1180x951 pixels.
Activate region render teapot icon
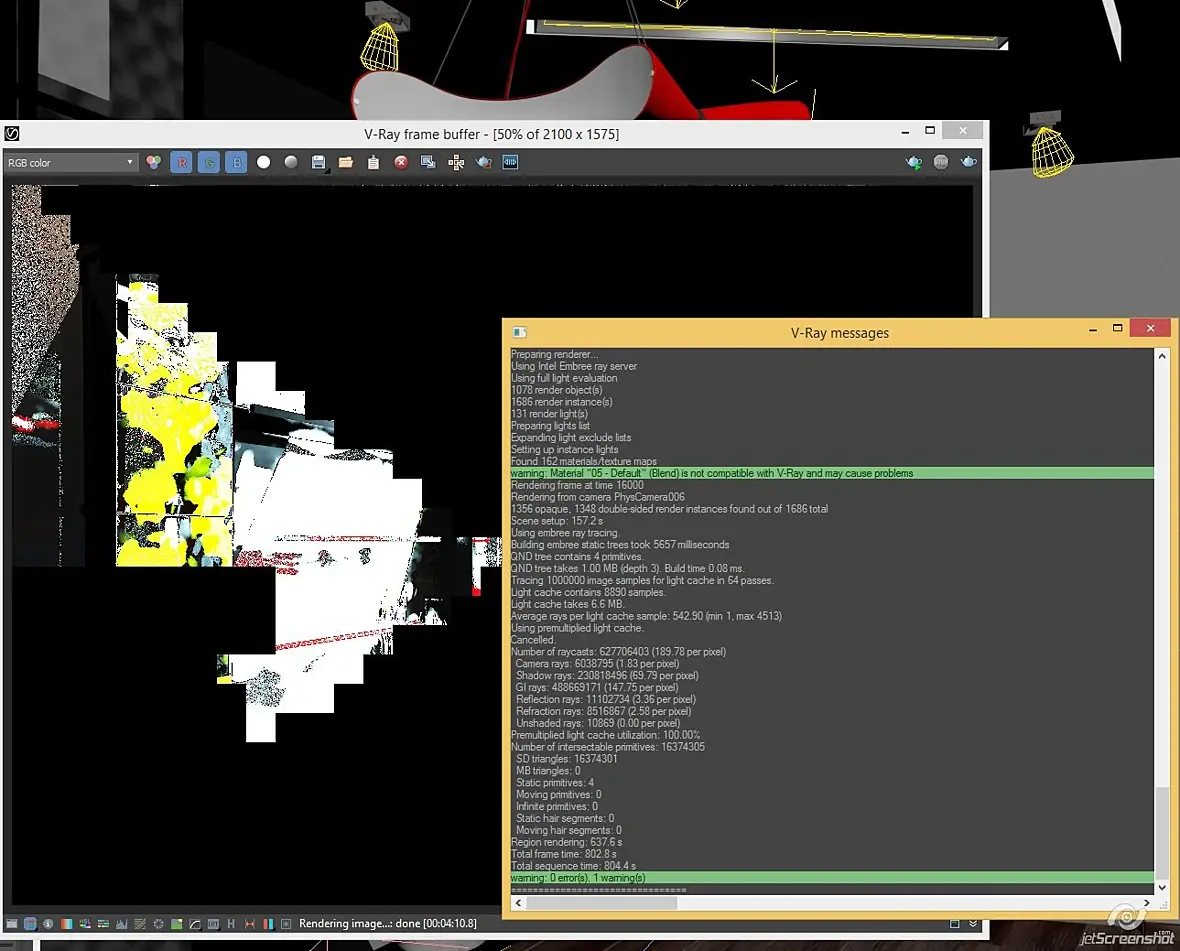tap(483, 162)
